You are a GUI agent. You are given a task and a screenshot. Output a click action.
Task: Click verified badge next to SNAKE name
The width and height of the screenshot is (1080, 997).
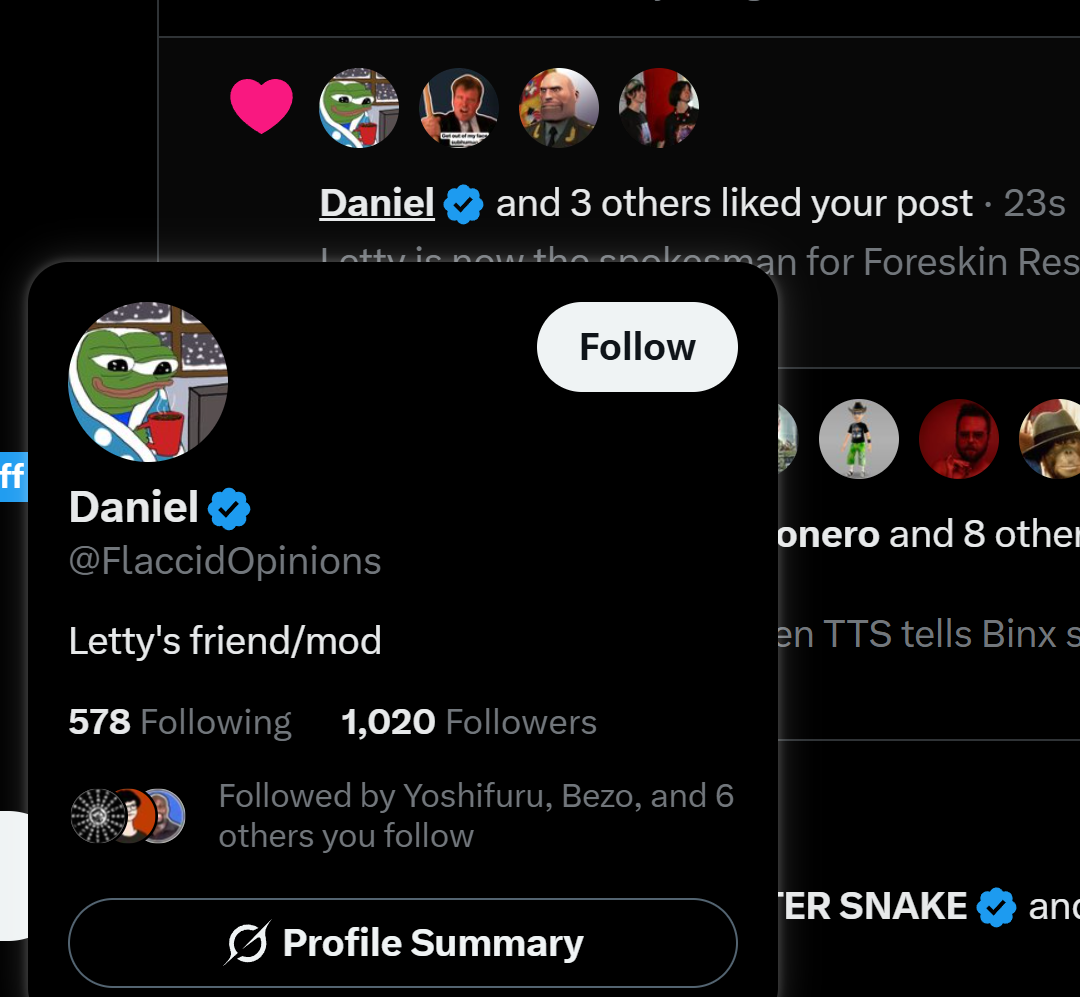[996, 907]
